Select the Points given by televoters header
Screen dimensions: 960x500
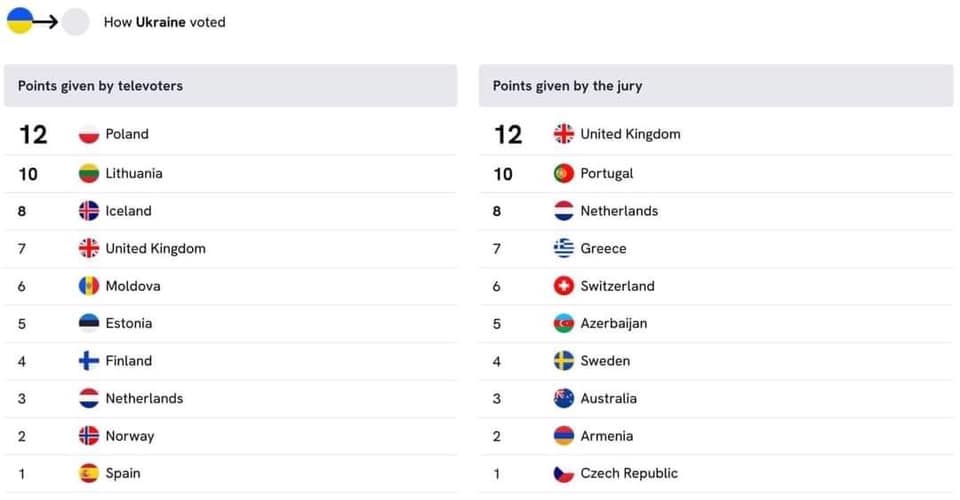point(100,86)
